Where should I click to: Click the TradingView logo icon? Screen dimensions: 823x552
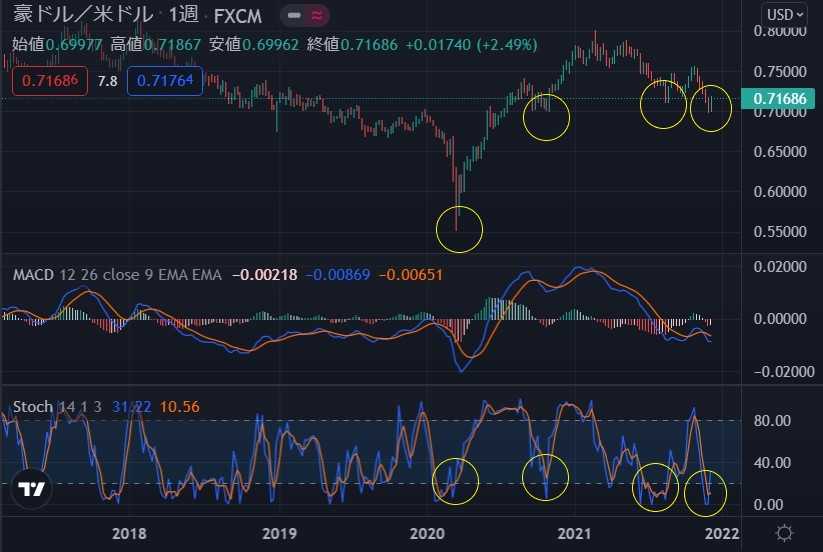click(31, 489)
